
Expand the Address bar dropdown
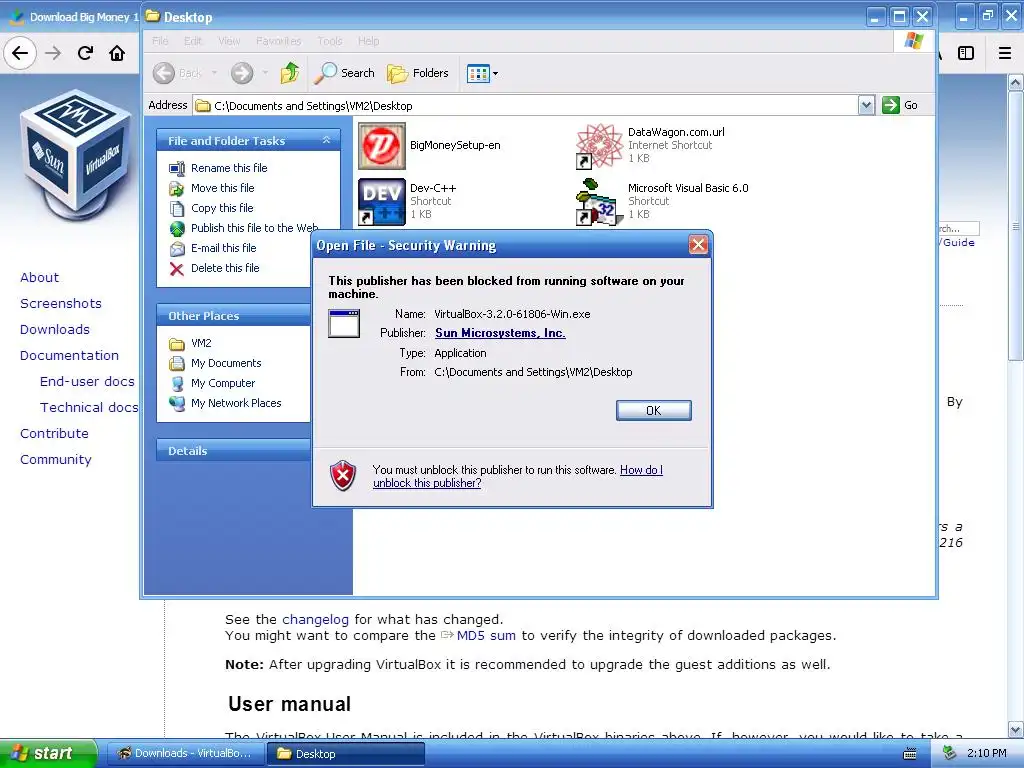coord(866,105)
